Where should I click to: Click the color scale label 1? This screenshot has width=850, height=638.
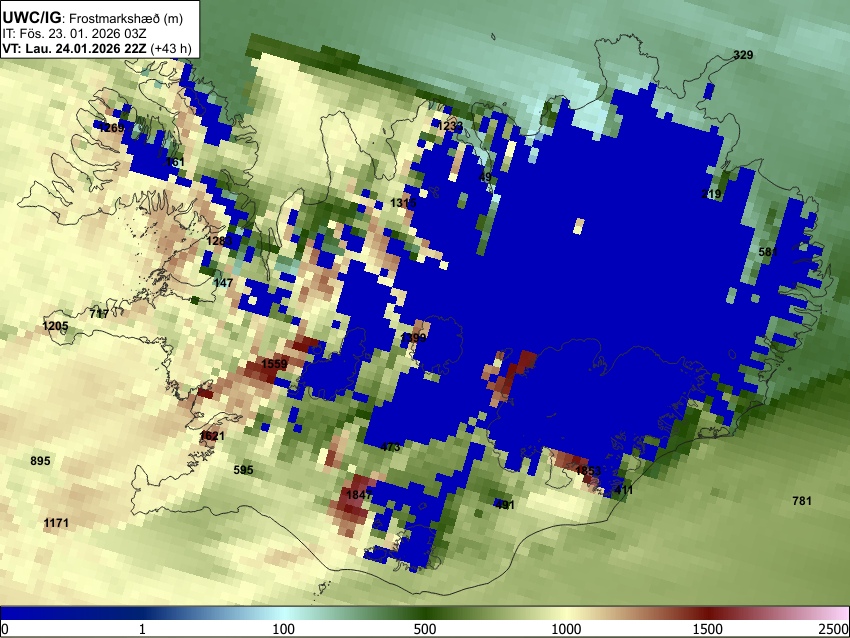142,629
